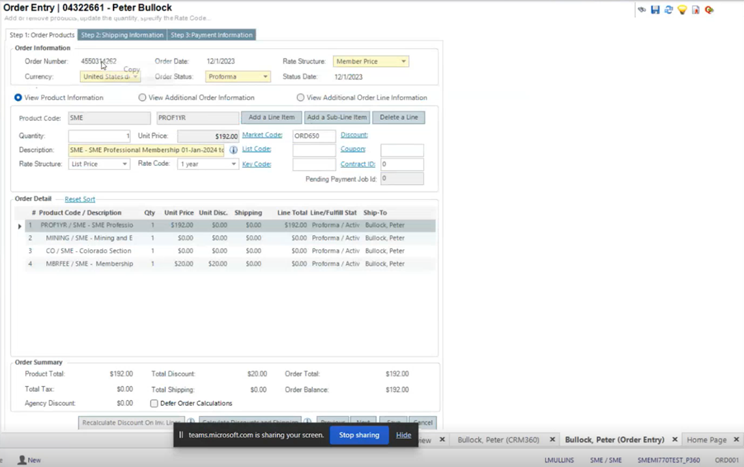
Task: Select View Additional Order Line Information option
Action: [300, 98]
